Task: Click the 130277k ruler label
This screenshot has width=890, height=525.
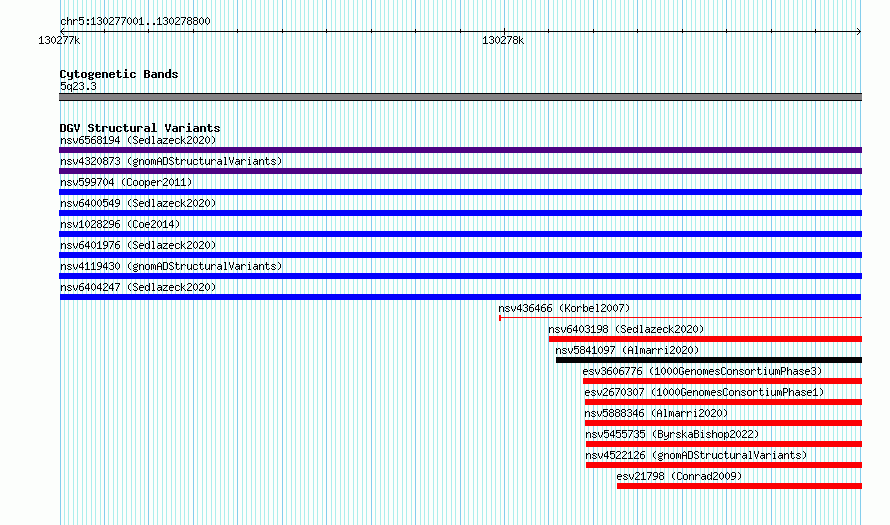Action: click(x=59, y=40)
